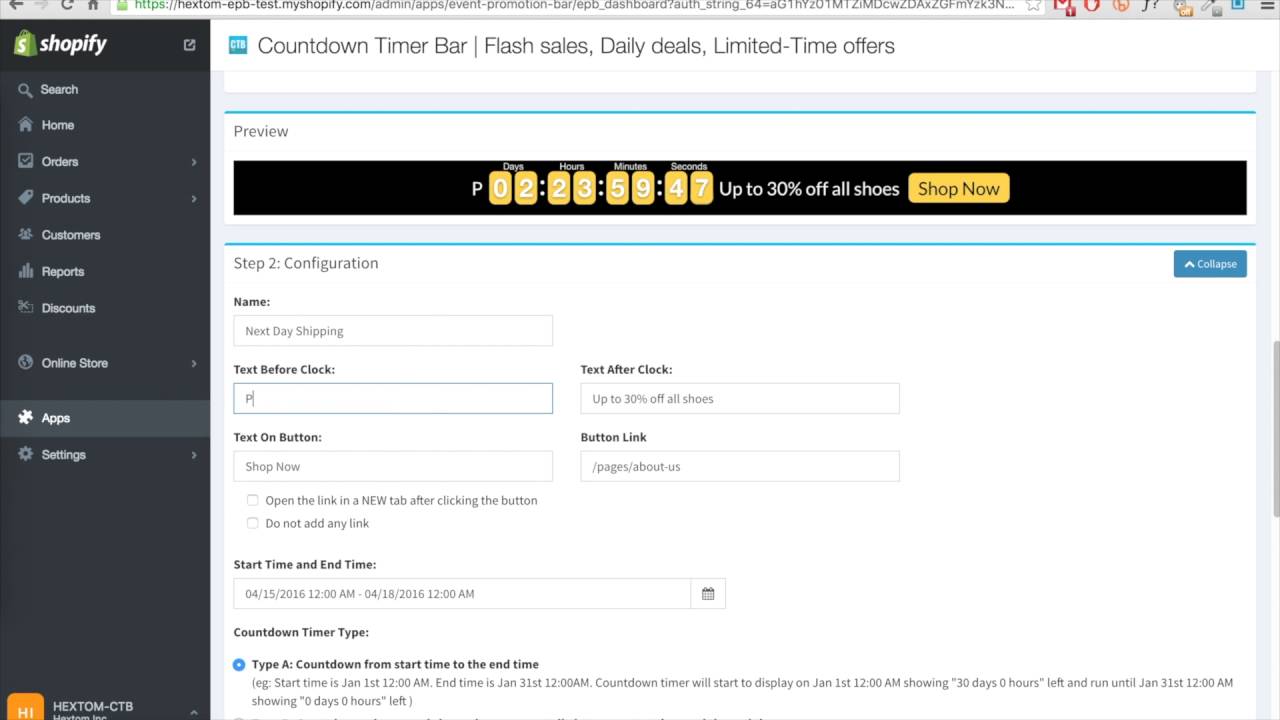Click the page vertical scrollbar

coord(1274,430)
